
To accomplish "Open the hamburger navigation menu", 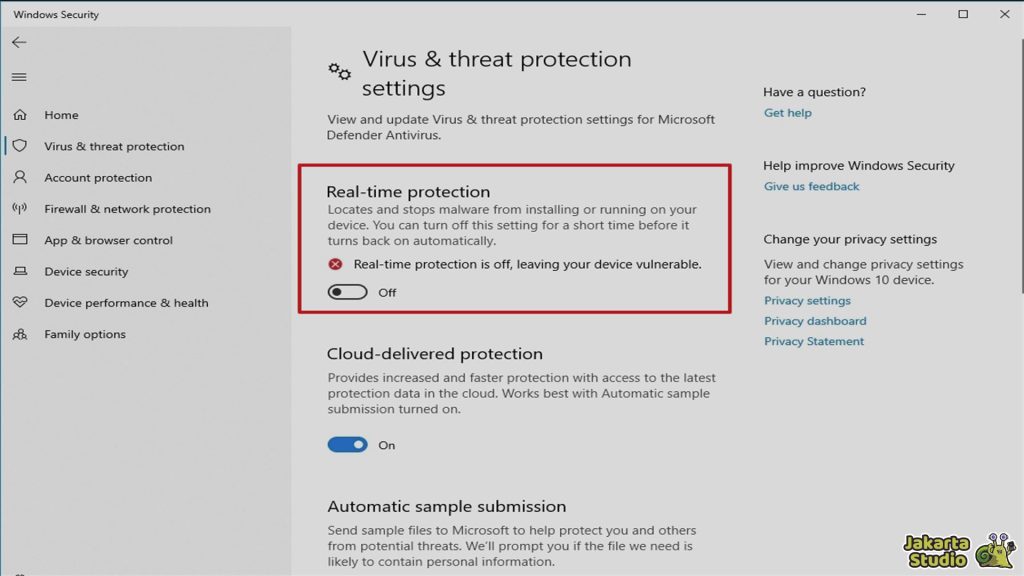I will (19, 77).
